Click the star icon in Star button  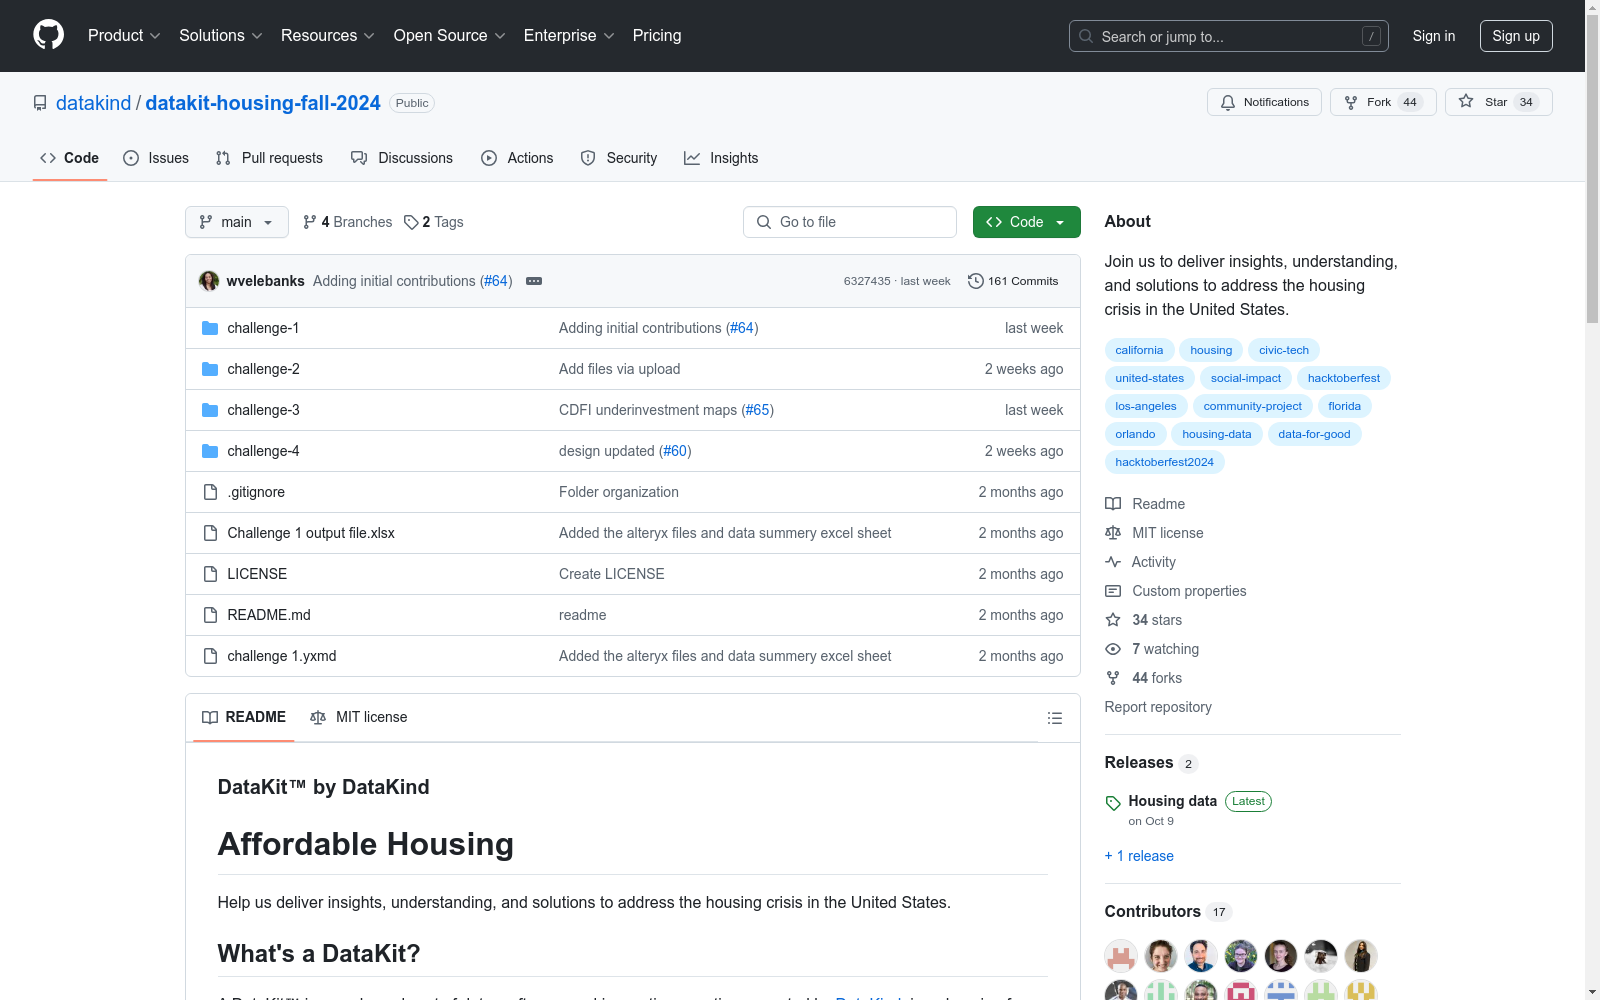[1466, 101]
